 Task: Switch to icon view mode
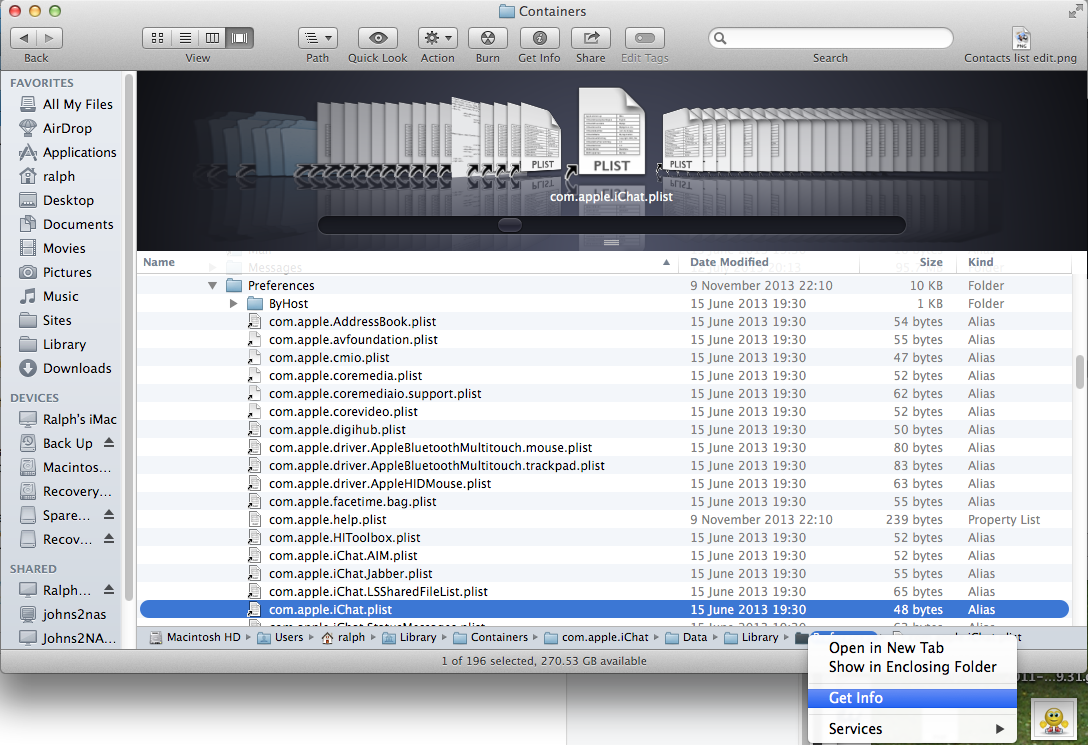158,38
